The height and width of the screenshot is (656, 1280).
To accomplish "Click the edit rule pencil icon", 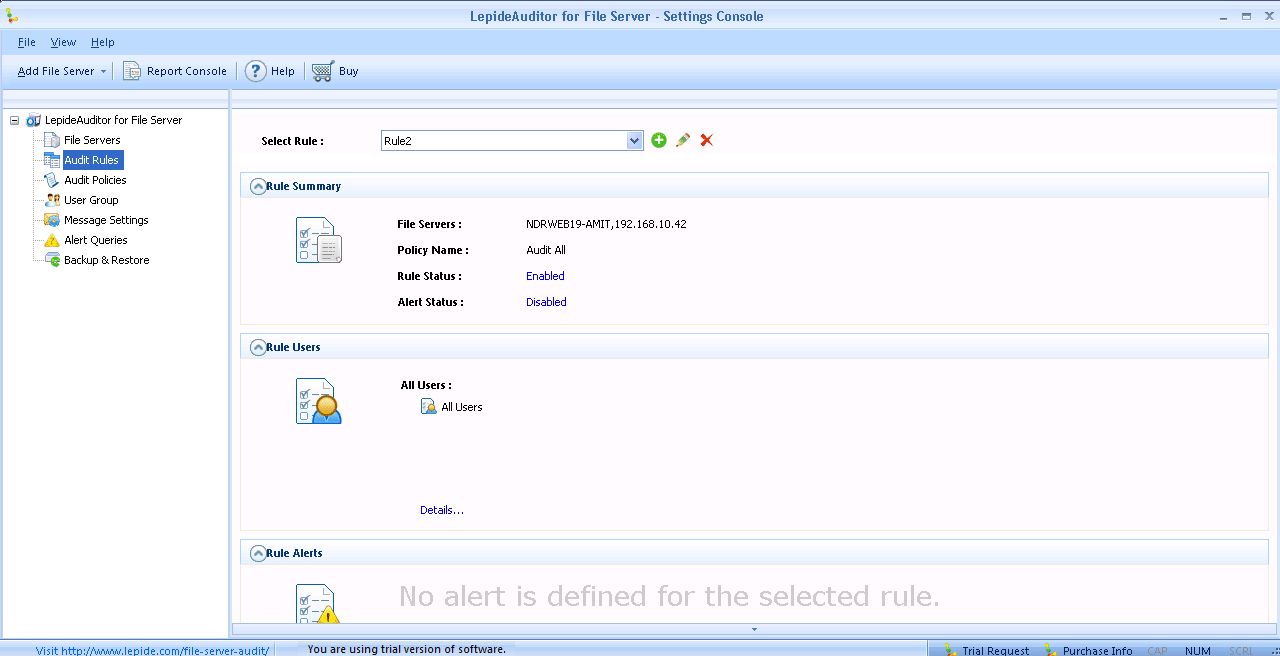I will pyautogui.click(x=683, y=140).
